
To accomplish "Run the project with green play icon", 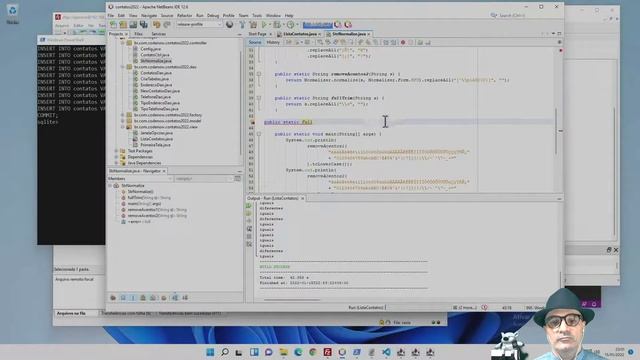I will (x=264, y=24).
